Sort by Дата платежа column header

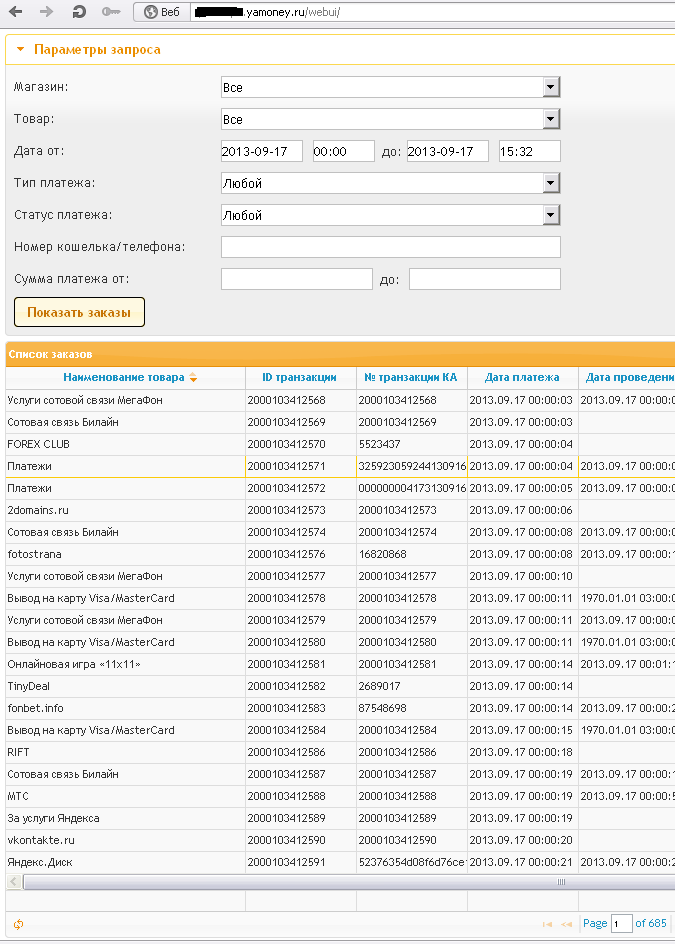tap(522, 377)
